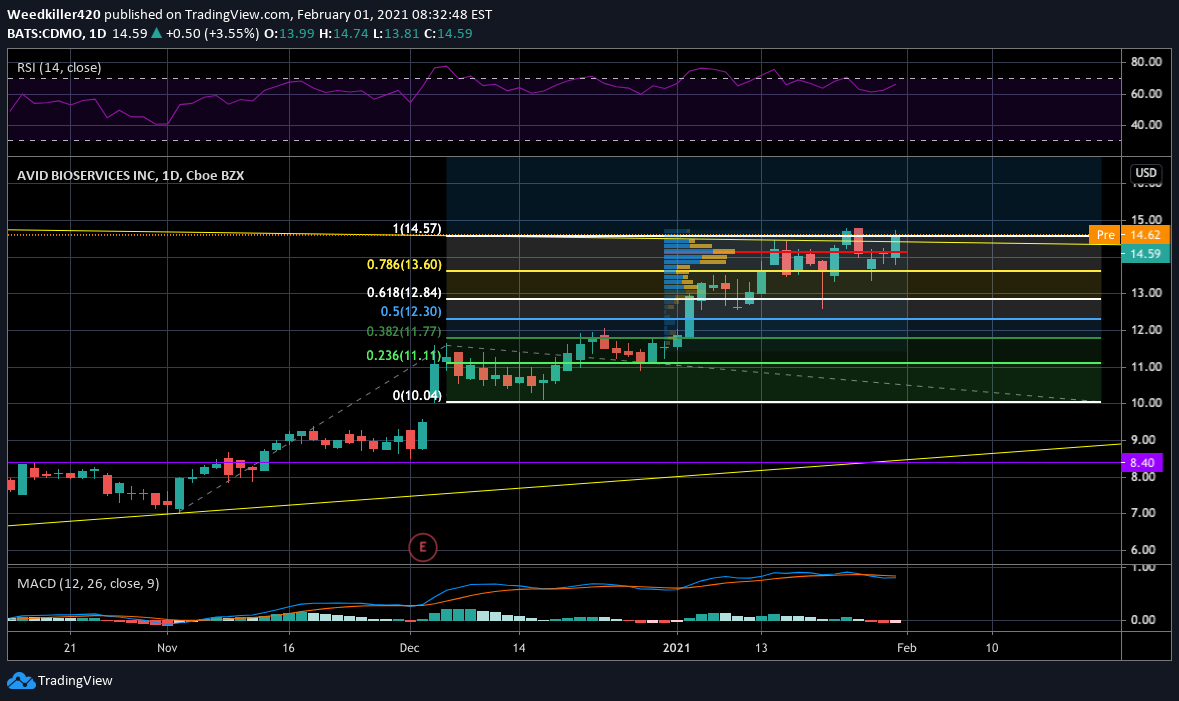Select the orange Pre-market session badge

point(1105,235)
